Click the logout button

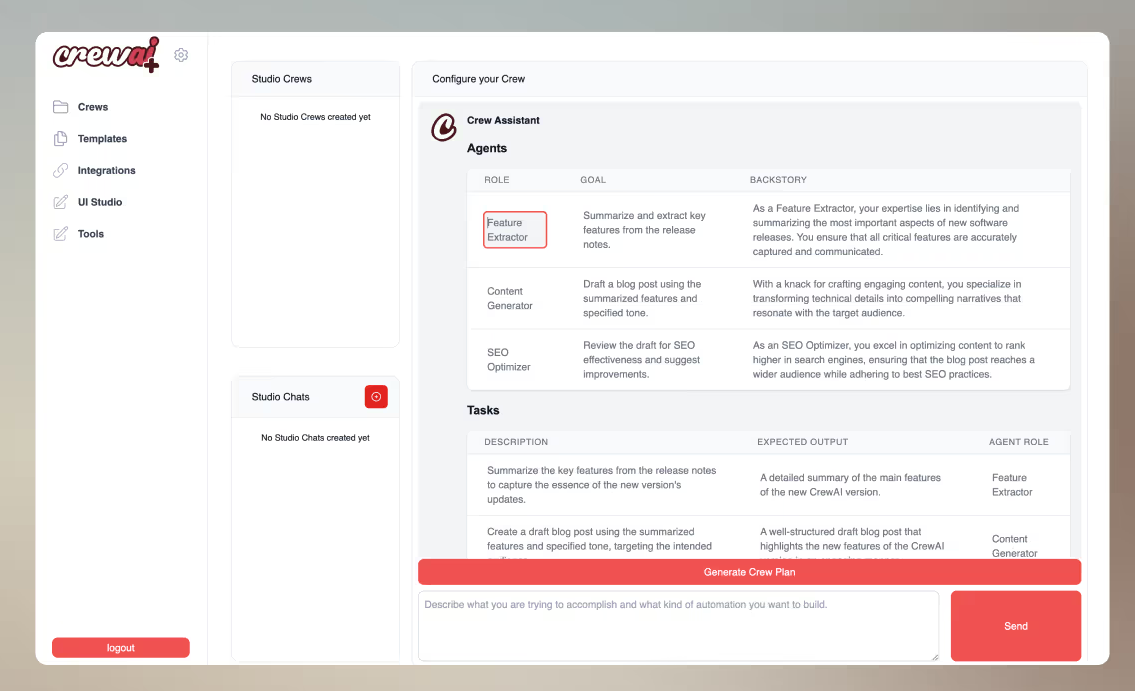(x=121, y=648)
